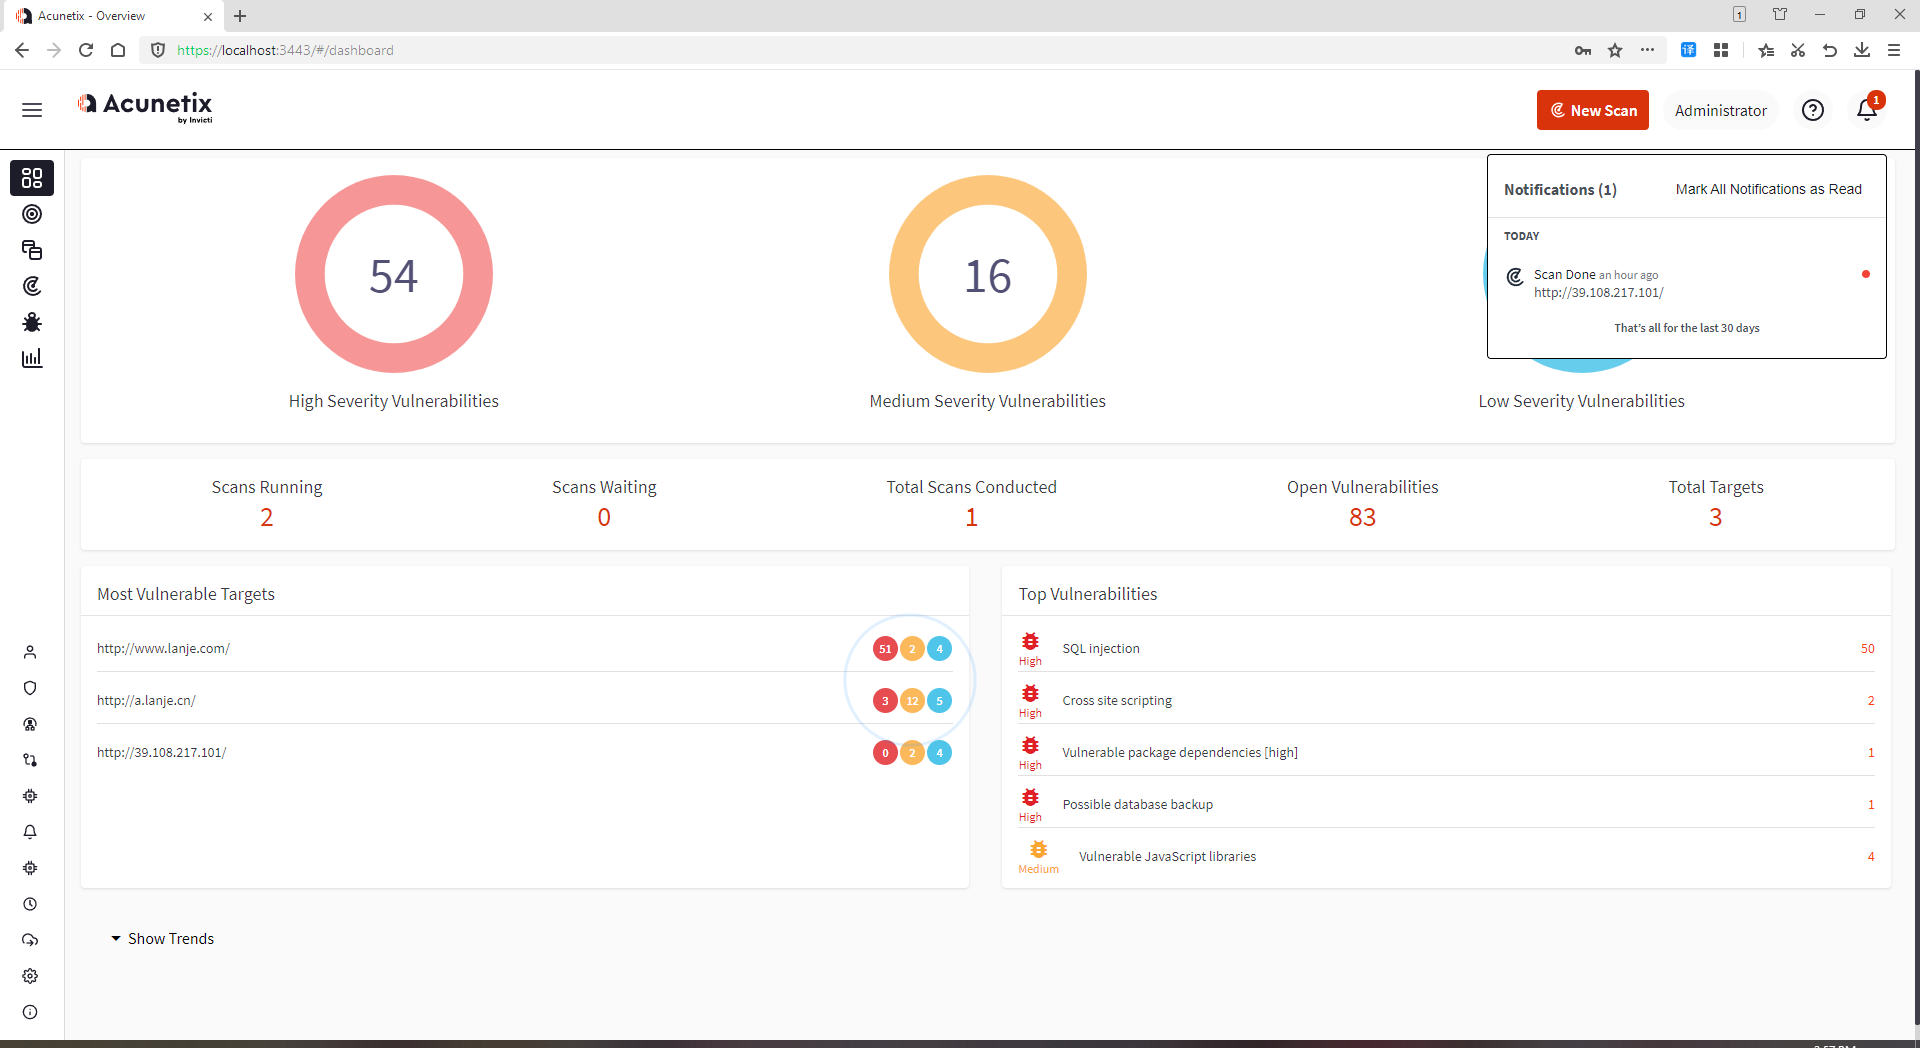
Task: Click the Open Vulnerabilities count 83
Action: [x=1363, y=517]
